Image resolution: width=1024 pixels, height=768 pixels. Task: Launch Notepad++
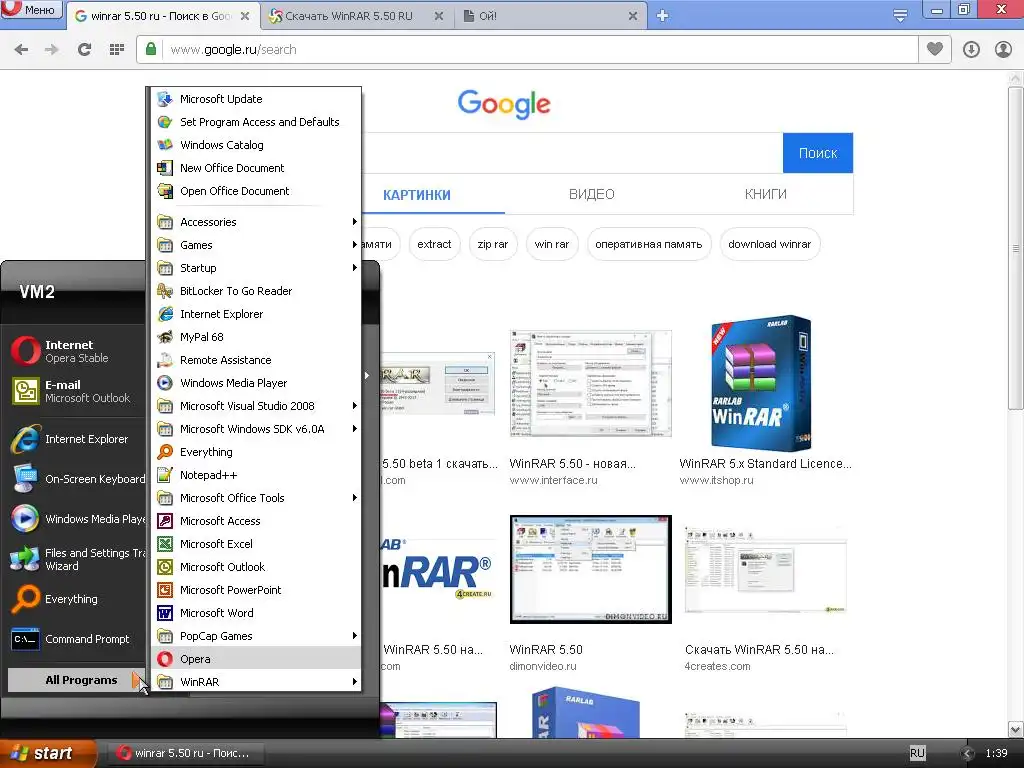255,475
